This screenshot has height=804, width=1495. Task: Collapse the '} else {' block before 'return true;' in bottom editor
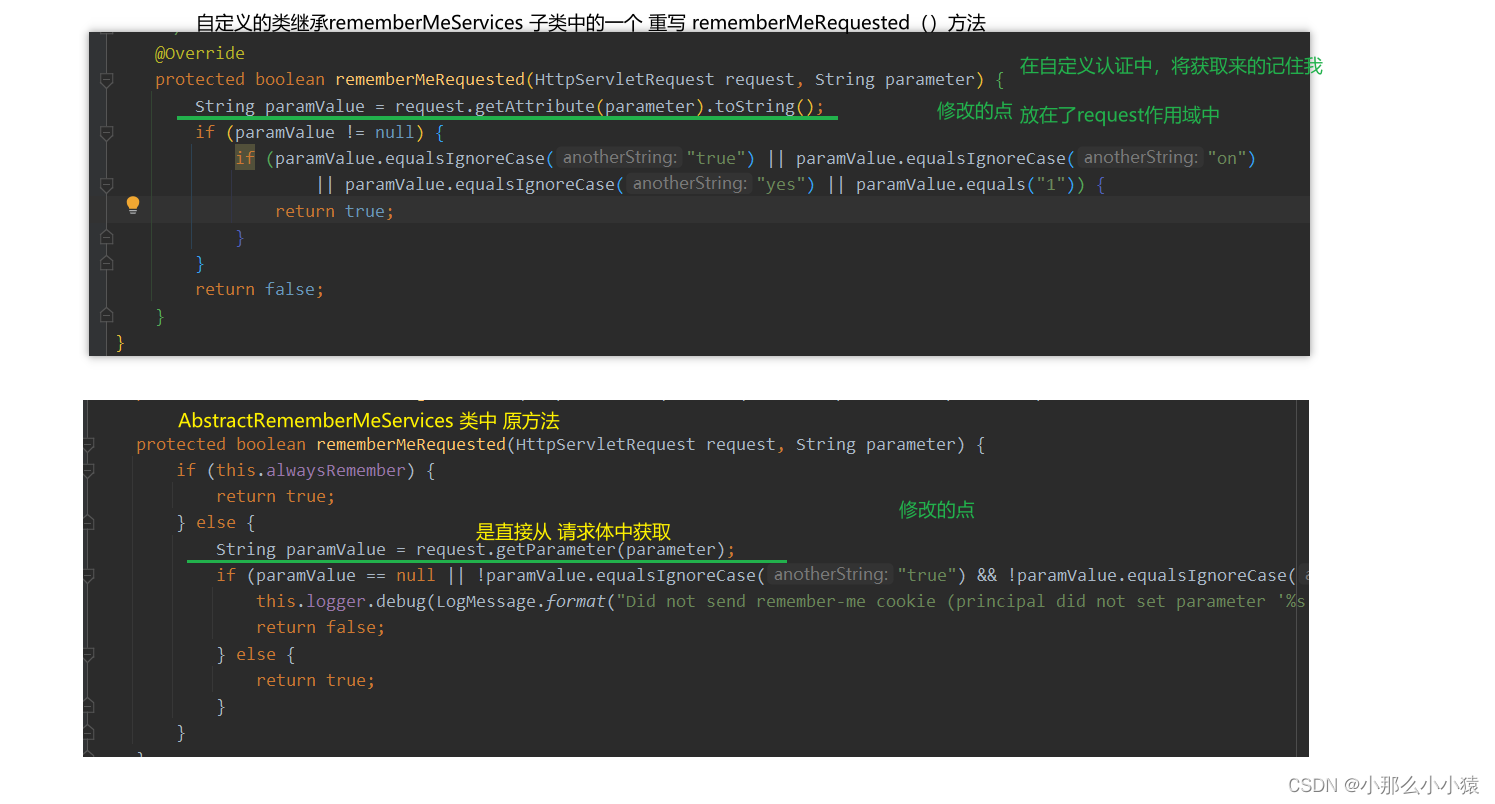pos(88,654)
